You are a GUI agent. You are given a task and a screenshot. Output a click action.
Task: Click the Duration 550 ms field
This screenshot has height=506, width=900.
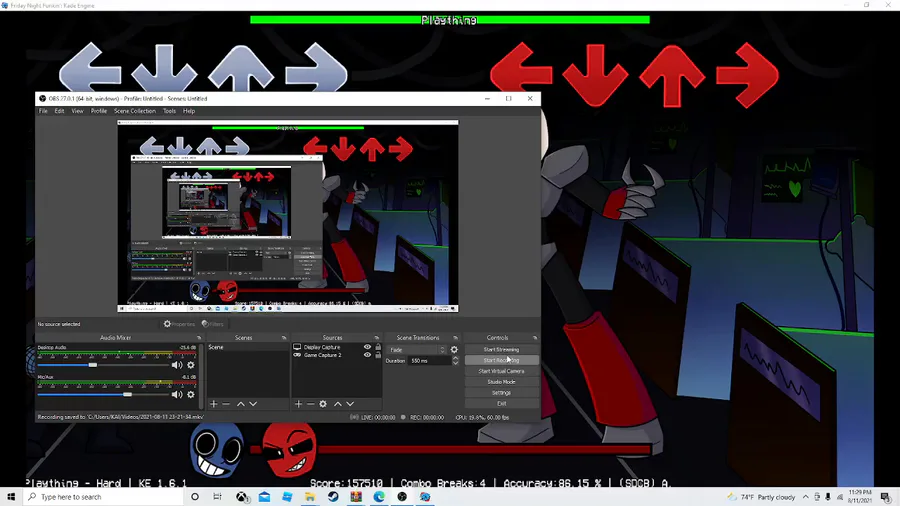click(430, 361)
